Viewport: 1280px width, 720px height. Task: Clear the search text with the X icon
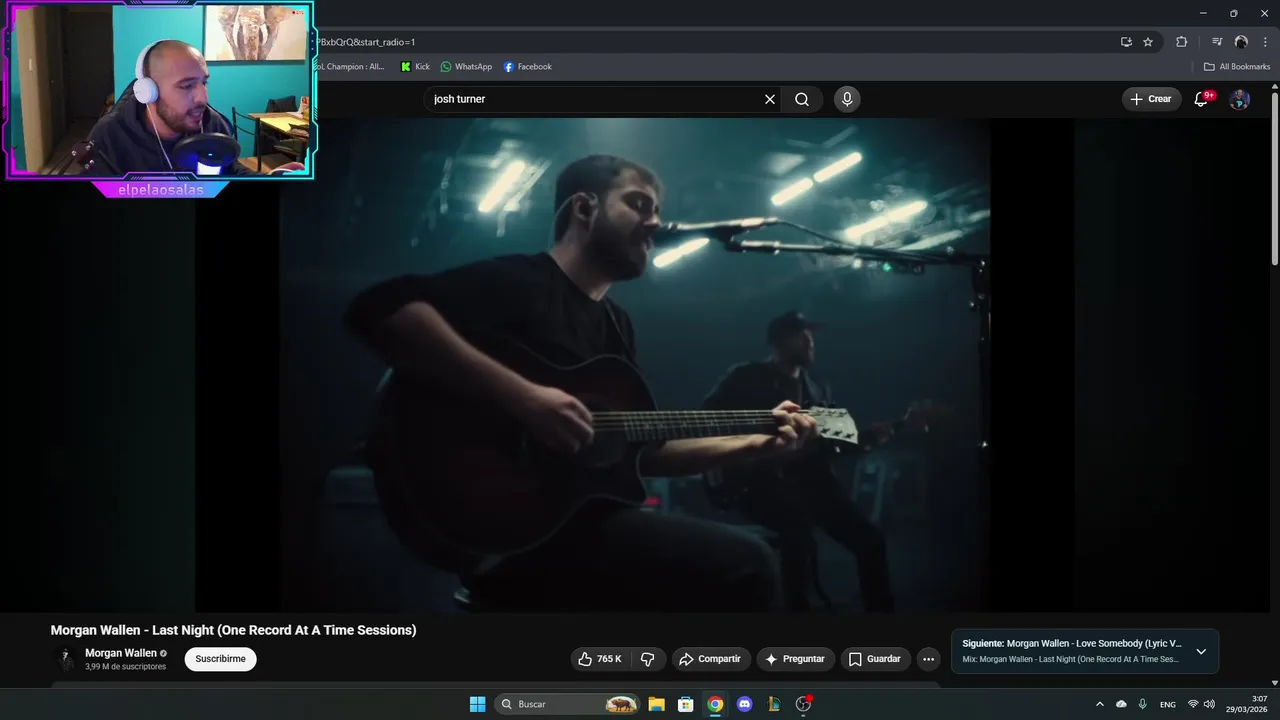click(770, 99)
